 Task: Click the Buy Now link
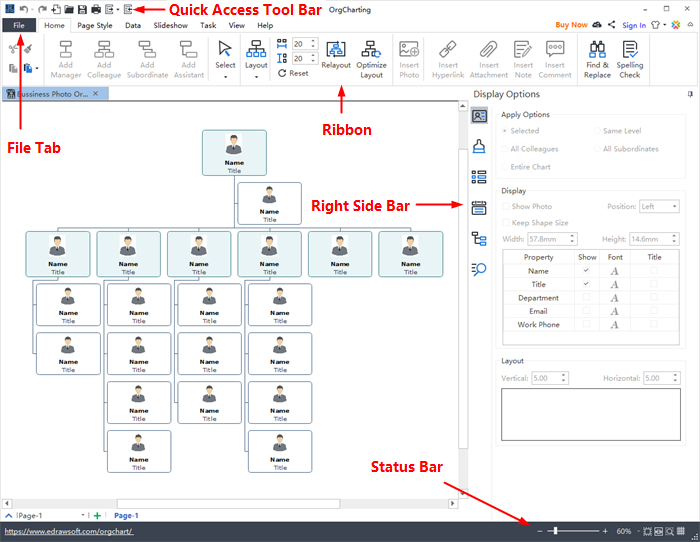pos(571,25)
